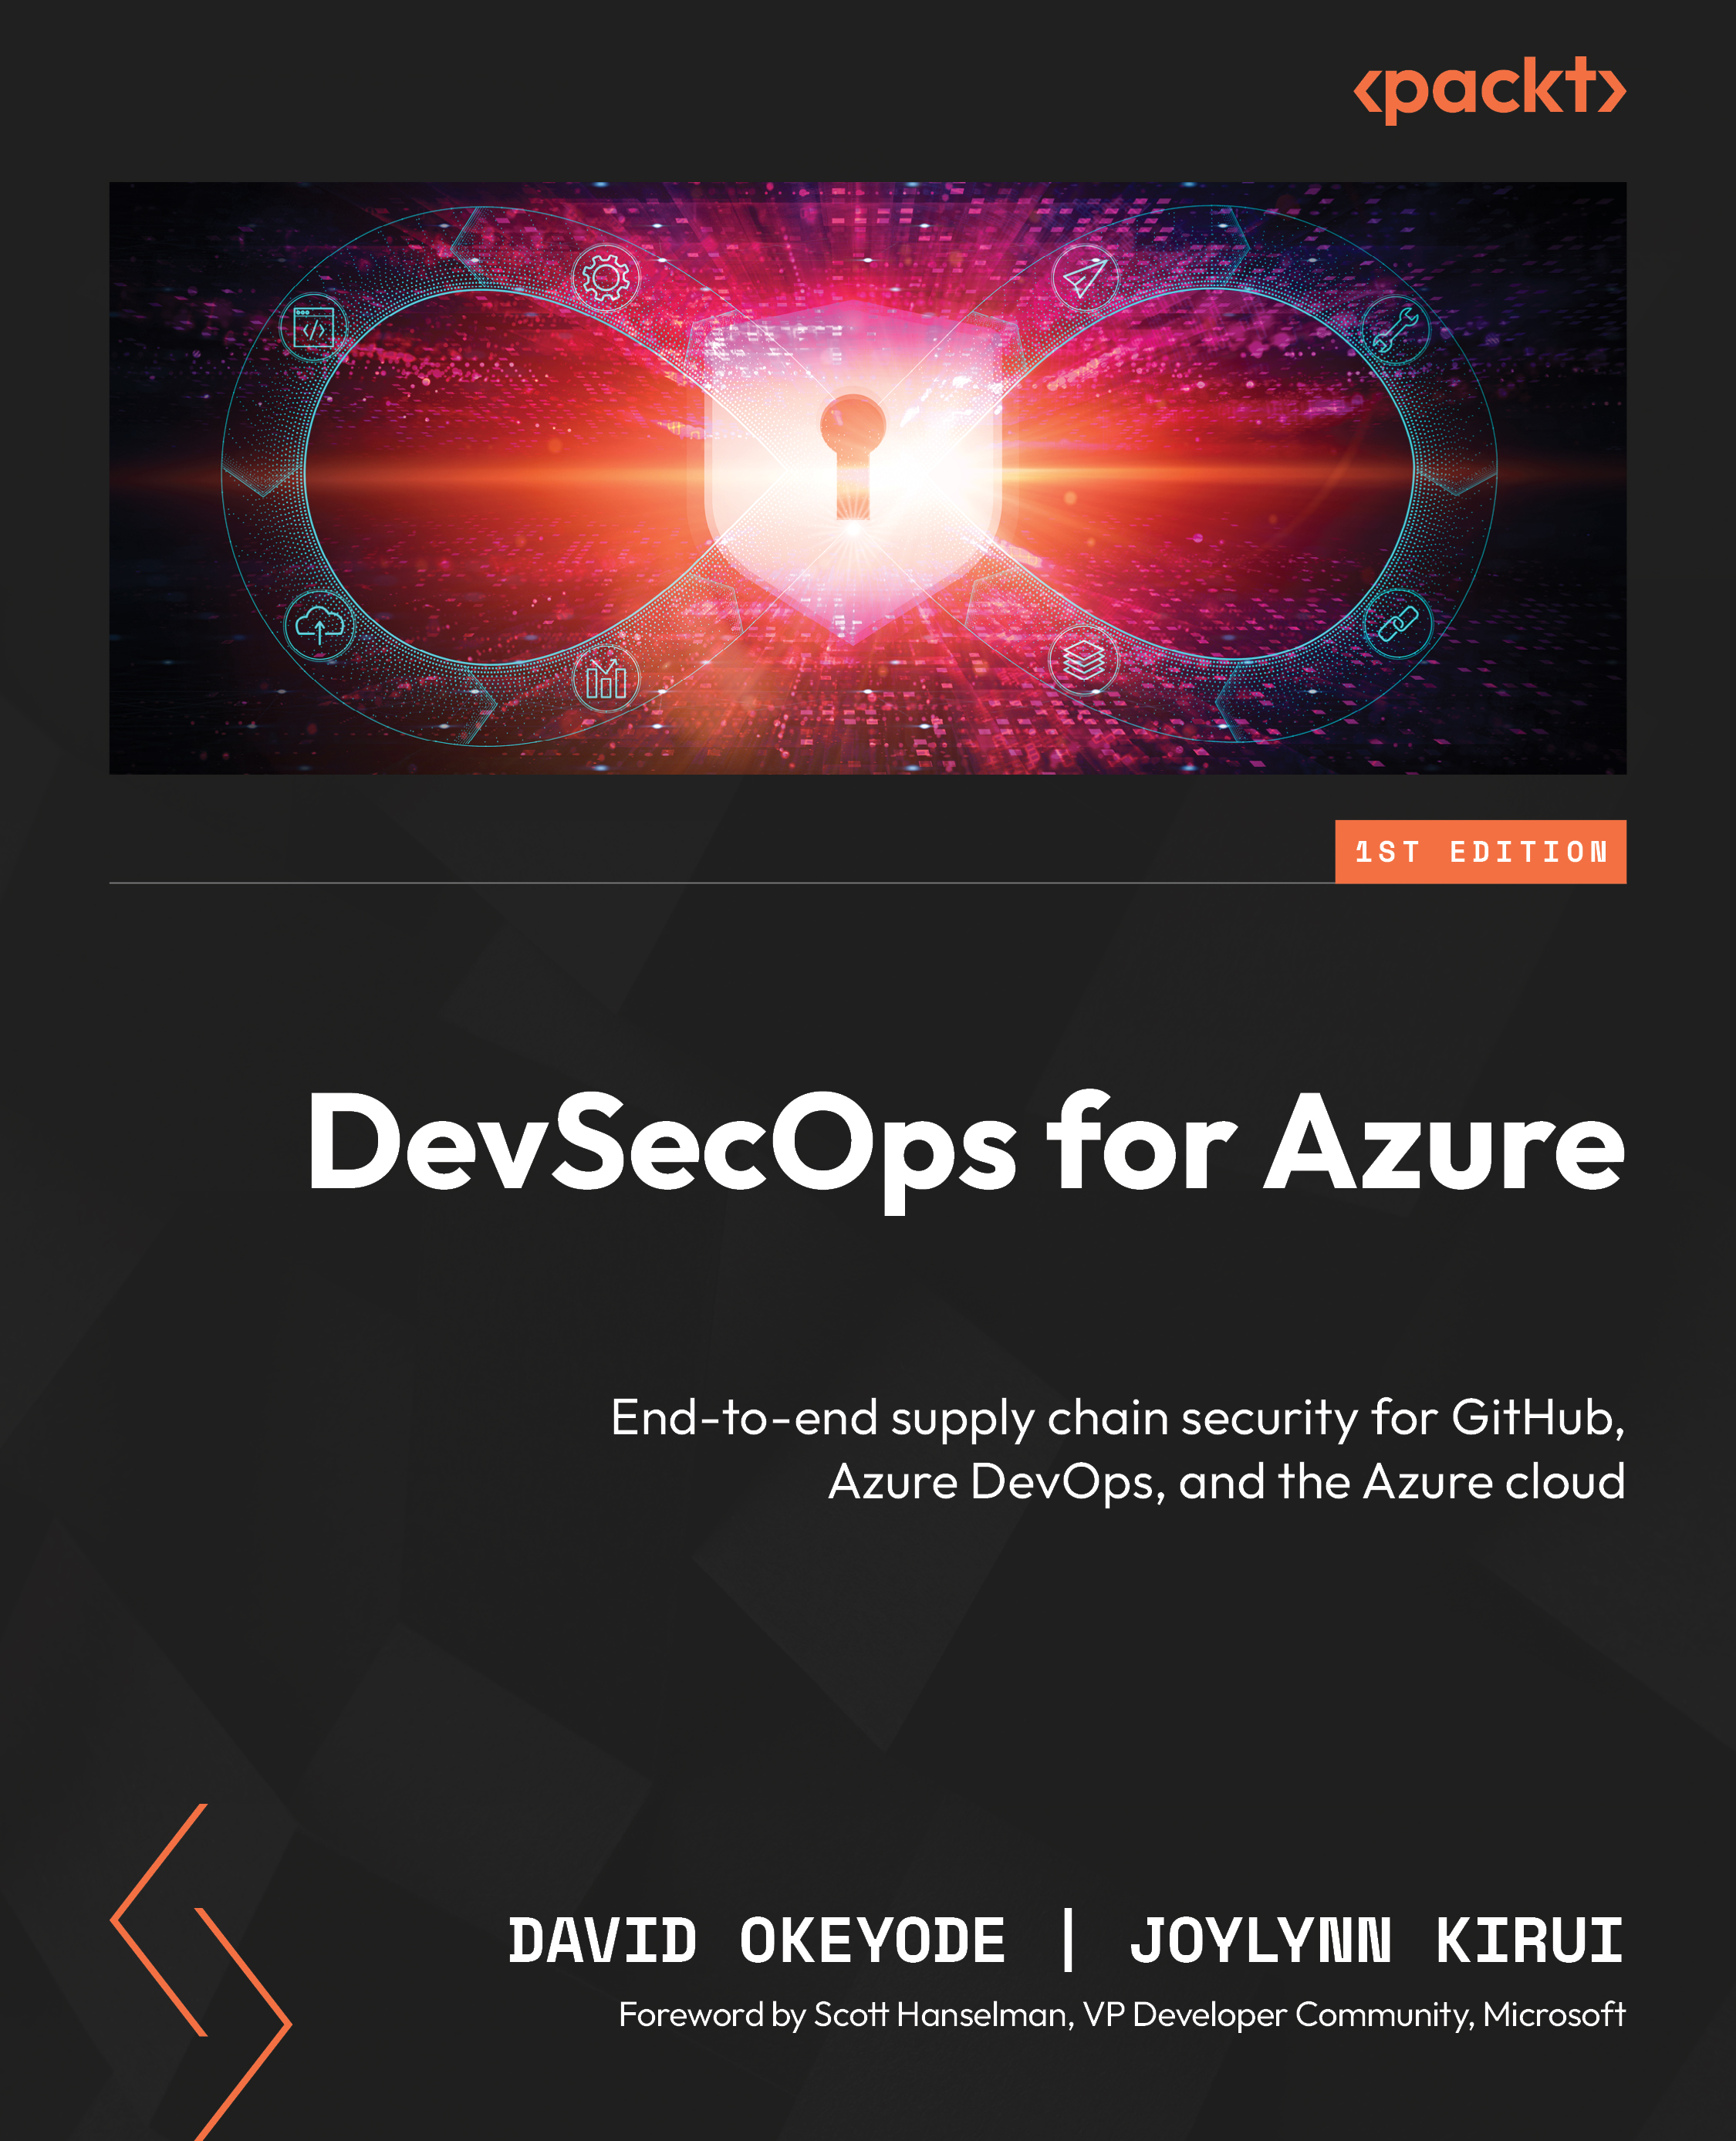
Task: Select the bar chart icon
Action: click(607, 680)
